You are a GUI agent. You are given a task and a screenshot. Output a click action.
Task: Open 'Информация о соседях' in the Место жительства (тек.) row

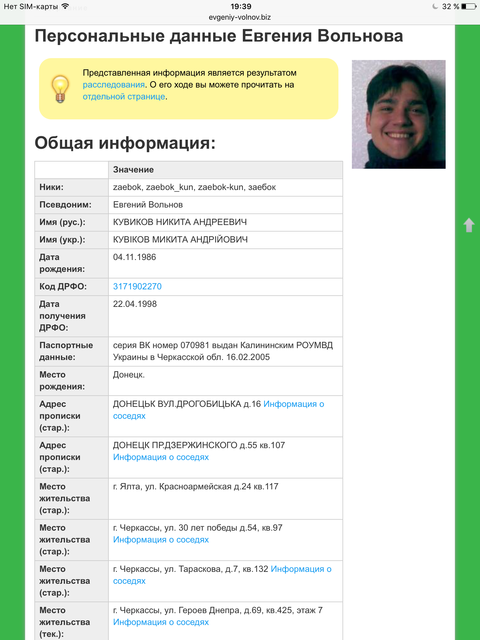point(161,622)
